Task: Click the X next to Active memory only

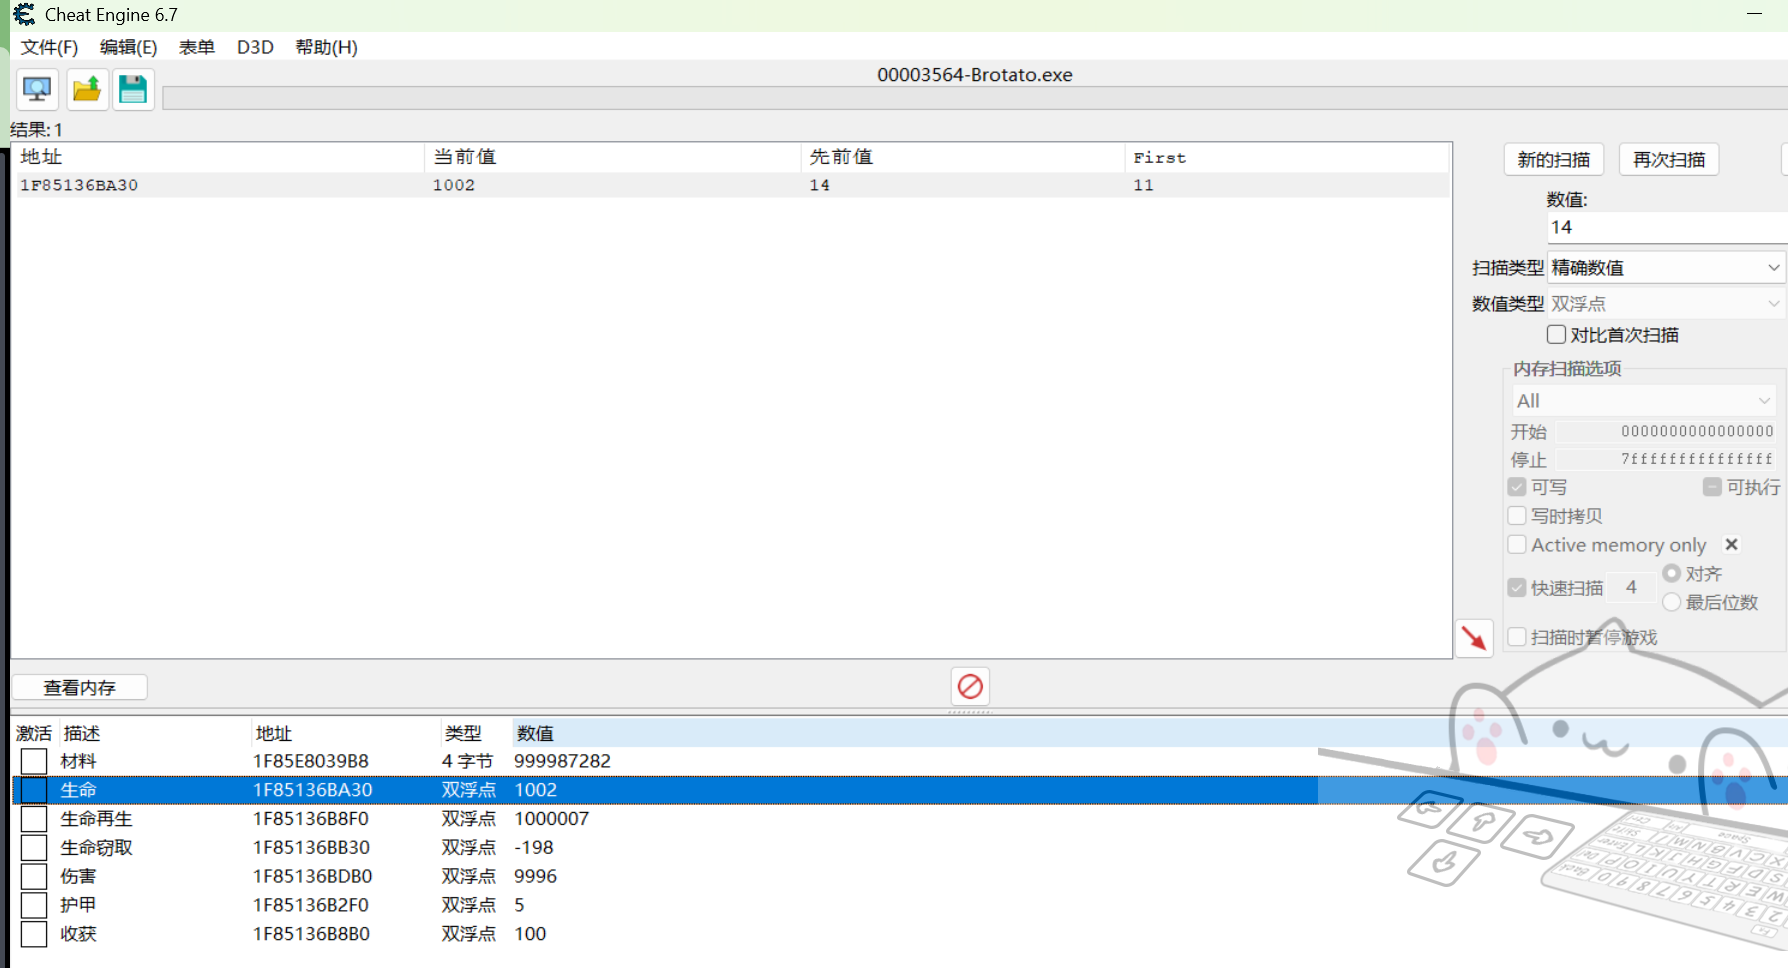Action: 1731,545
